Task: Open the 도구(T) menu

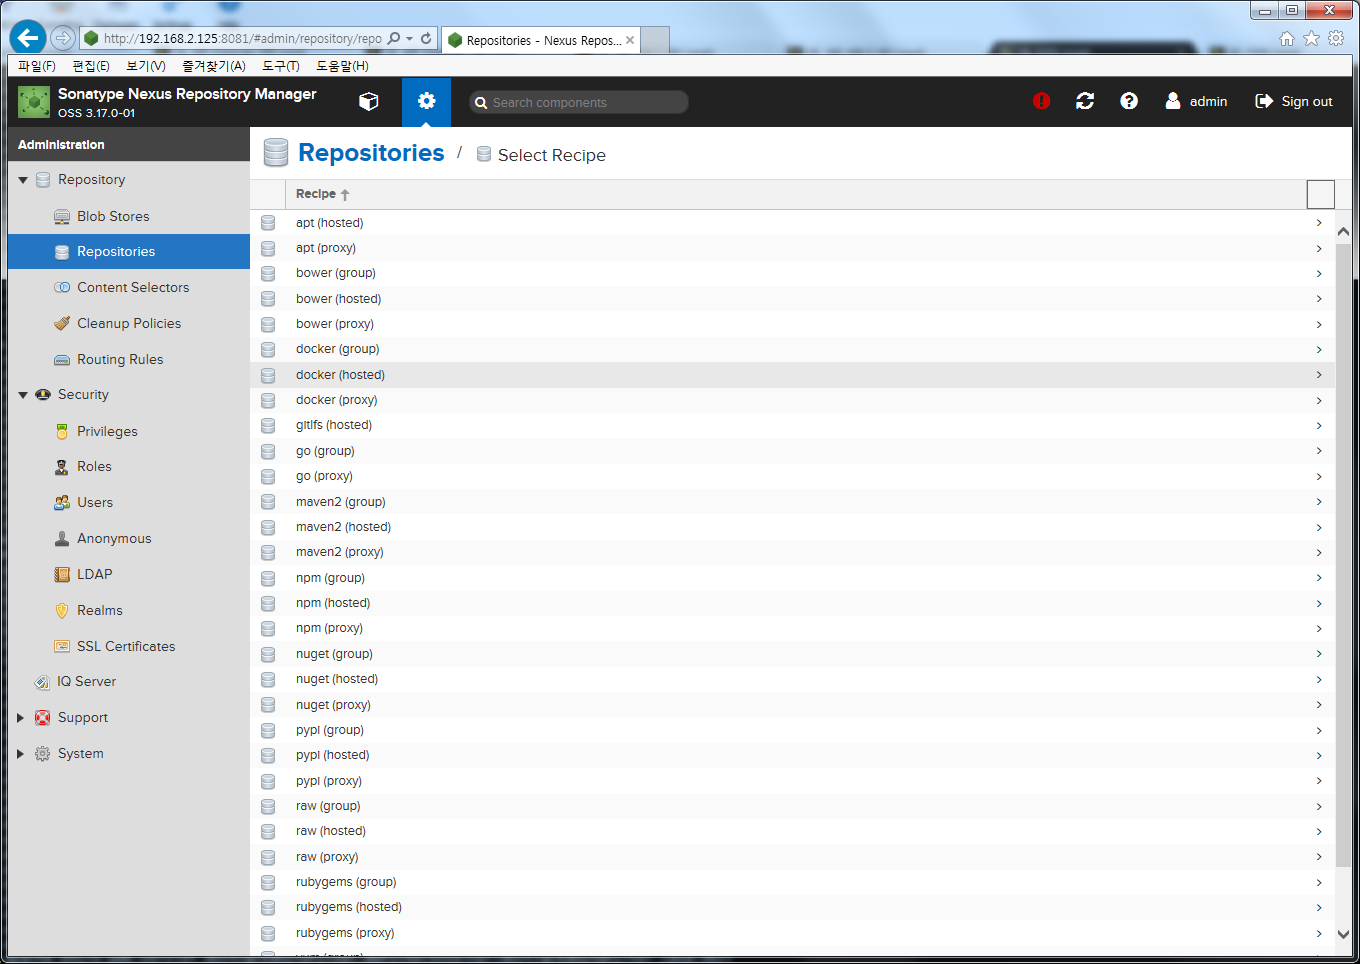Action: click(281, 66)
